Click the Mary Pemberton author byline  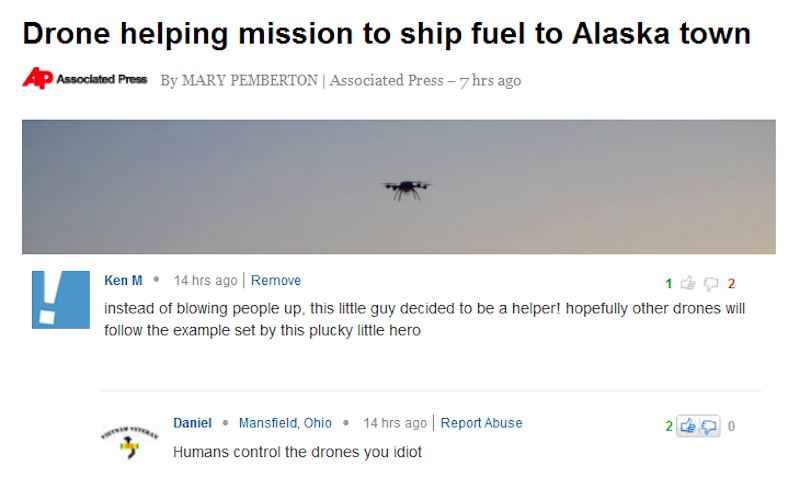248,80
